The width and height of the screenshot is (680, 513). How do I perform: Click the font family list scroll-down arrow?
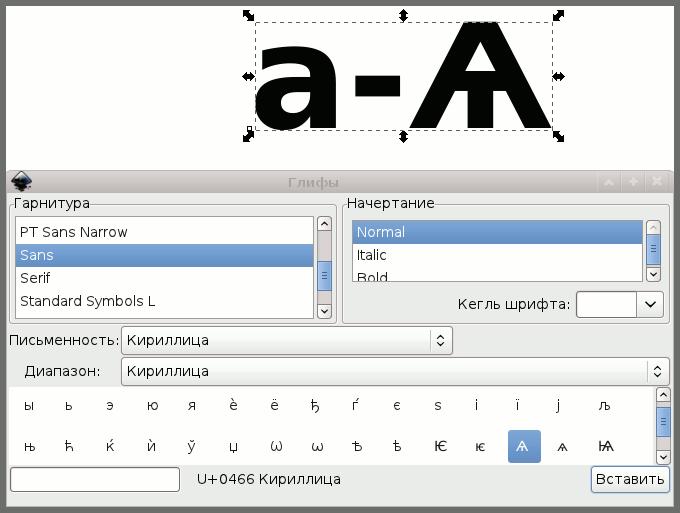324,311
